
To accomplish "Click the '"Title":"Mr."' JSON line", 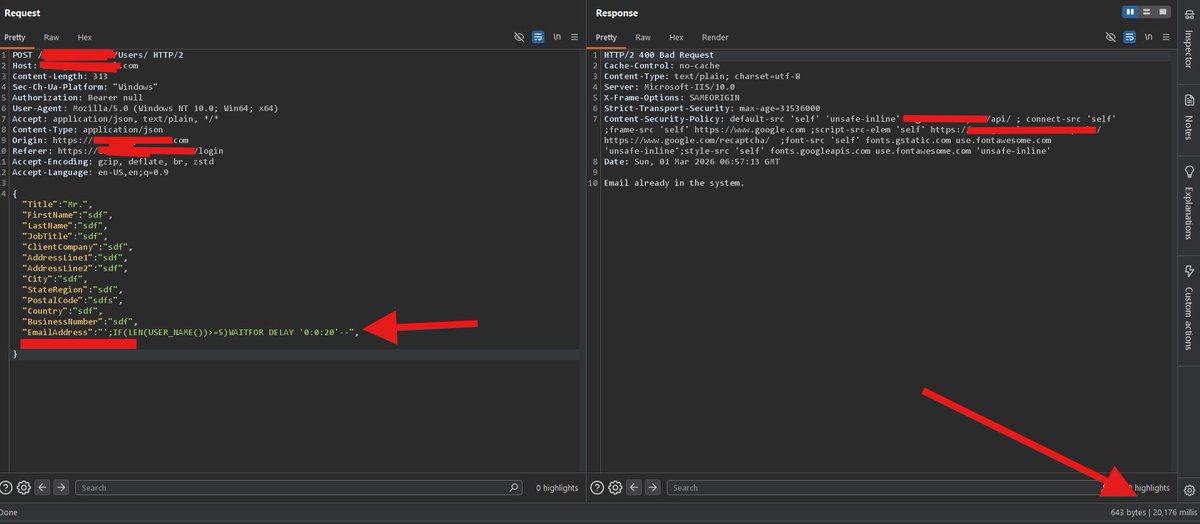I will 56,204.
